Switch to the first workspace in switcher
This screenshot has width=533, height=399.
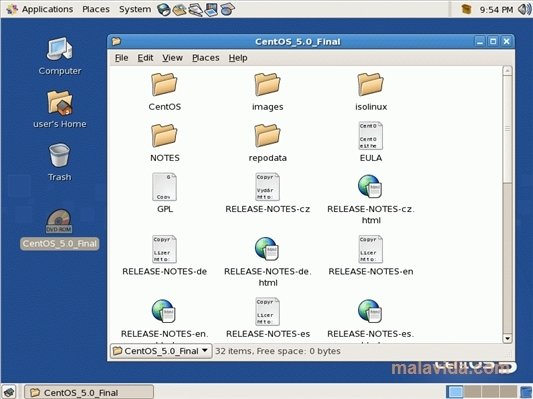pos(454,392)
